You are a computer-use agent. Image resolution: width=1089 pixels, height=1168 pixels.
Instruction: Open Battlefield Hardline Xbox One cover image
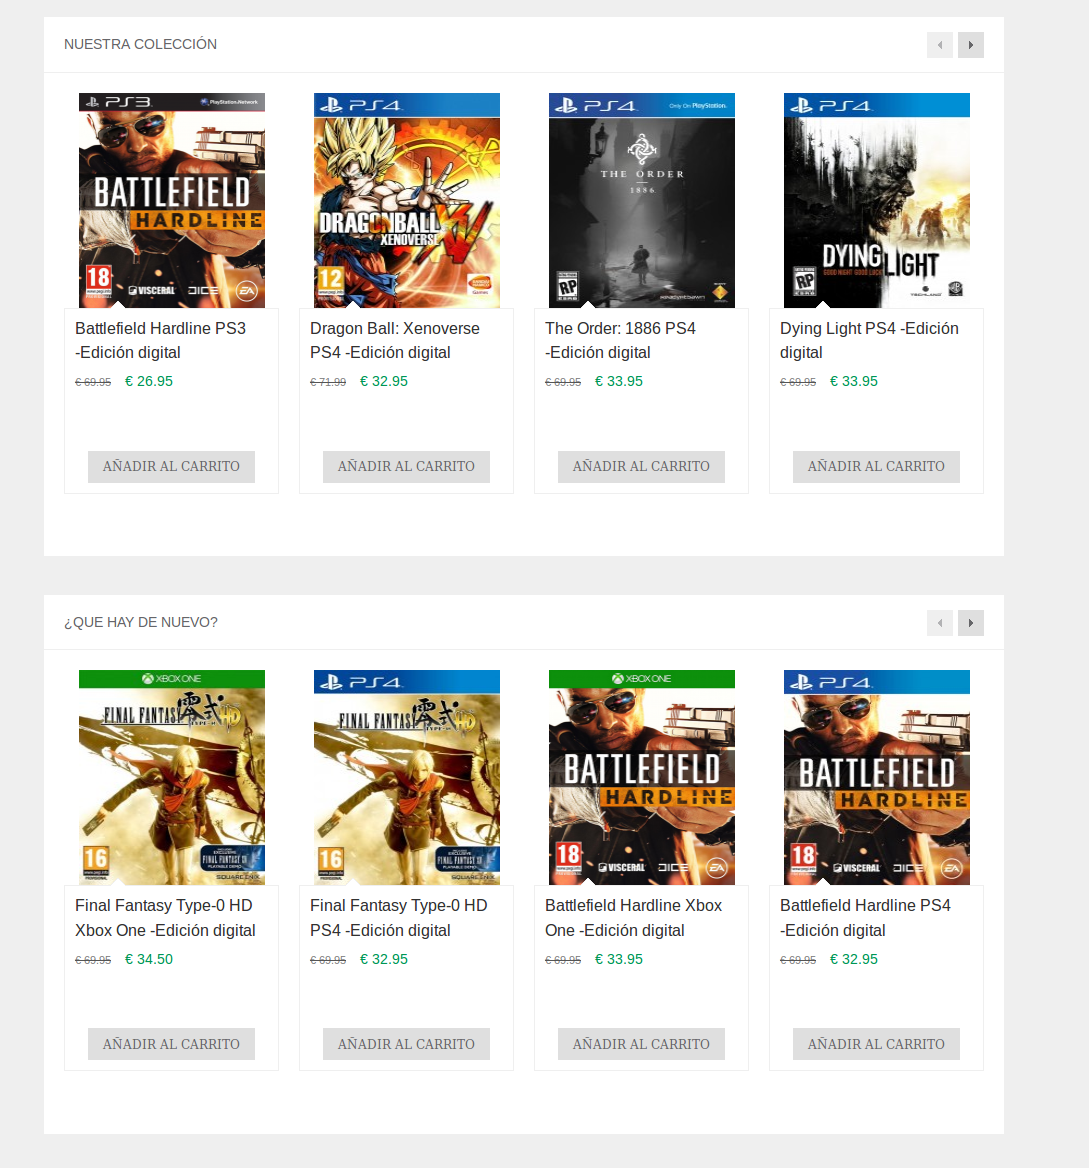pyautogui.click(x=641, y=778)
